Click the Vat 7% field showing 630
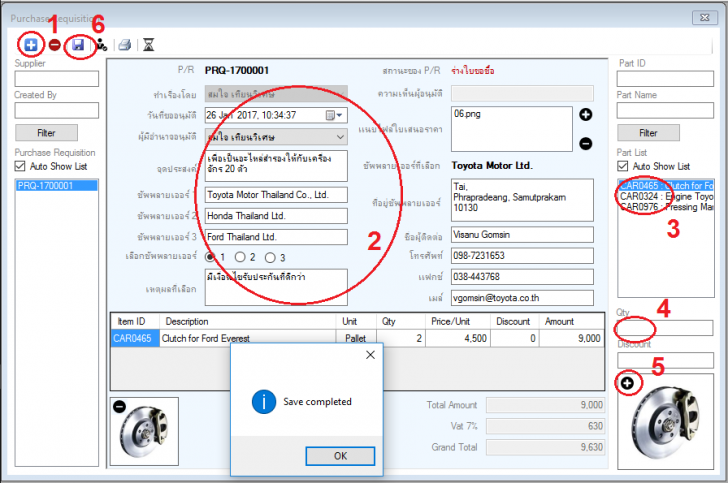Image resolution: width=728 pixels, height=483 pixels. (546, 426)
